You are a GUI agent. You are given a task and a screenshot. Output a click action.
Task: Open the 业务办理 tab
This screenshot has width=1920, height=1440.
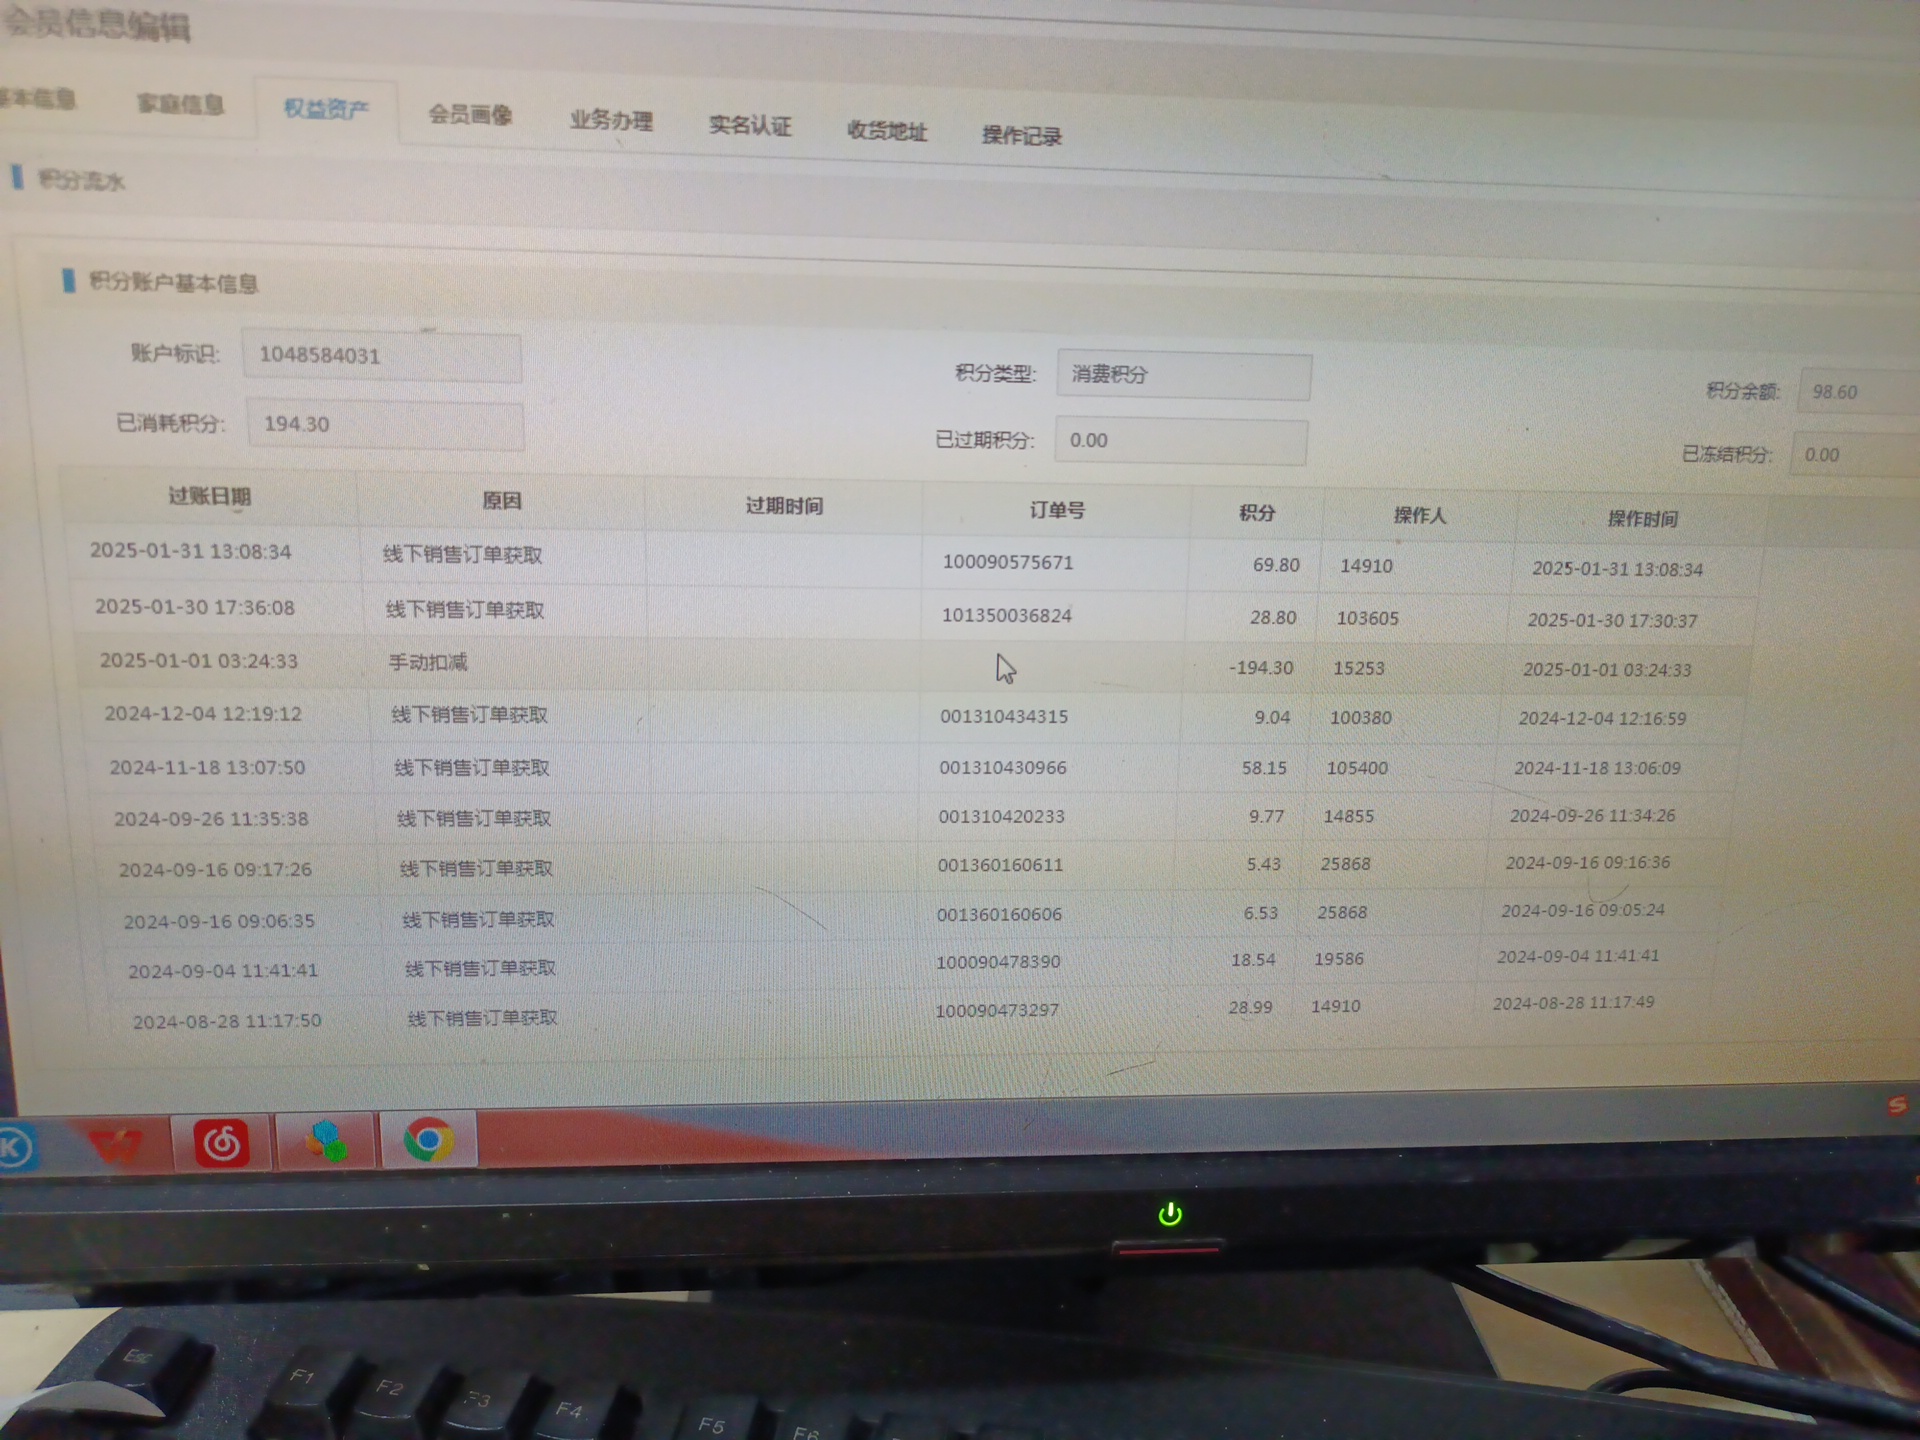coord(611,121)
